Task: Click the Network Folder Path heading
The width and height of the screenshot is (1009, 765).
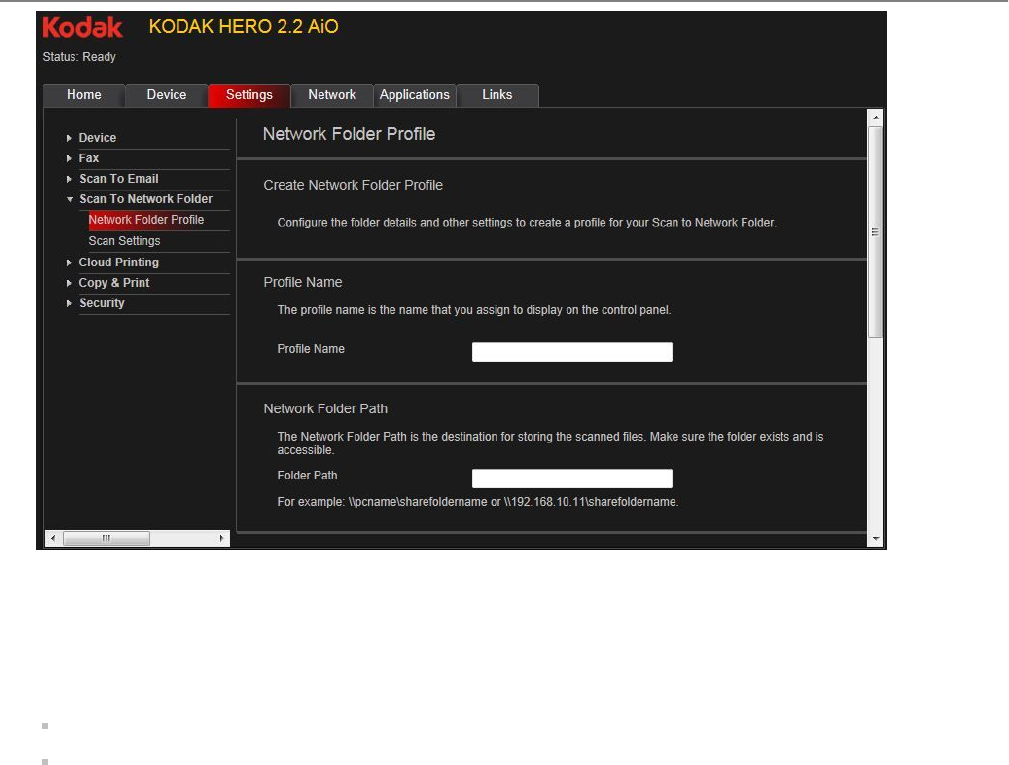Action: (x=326, y=409)
